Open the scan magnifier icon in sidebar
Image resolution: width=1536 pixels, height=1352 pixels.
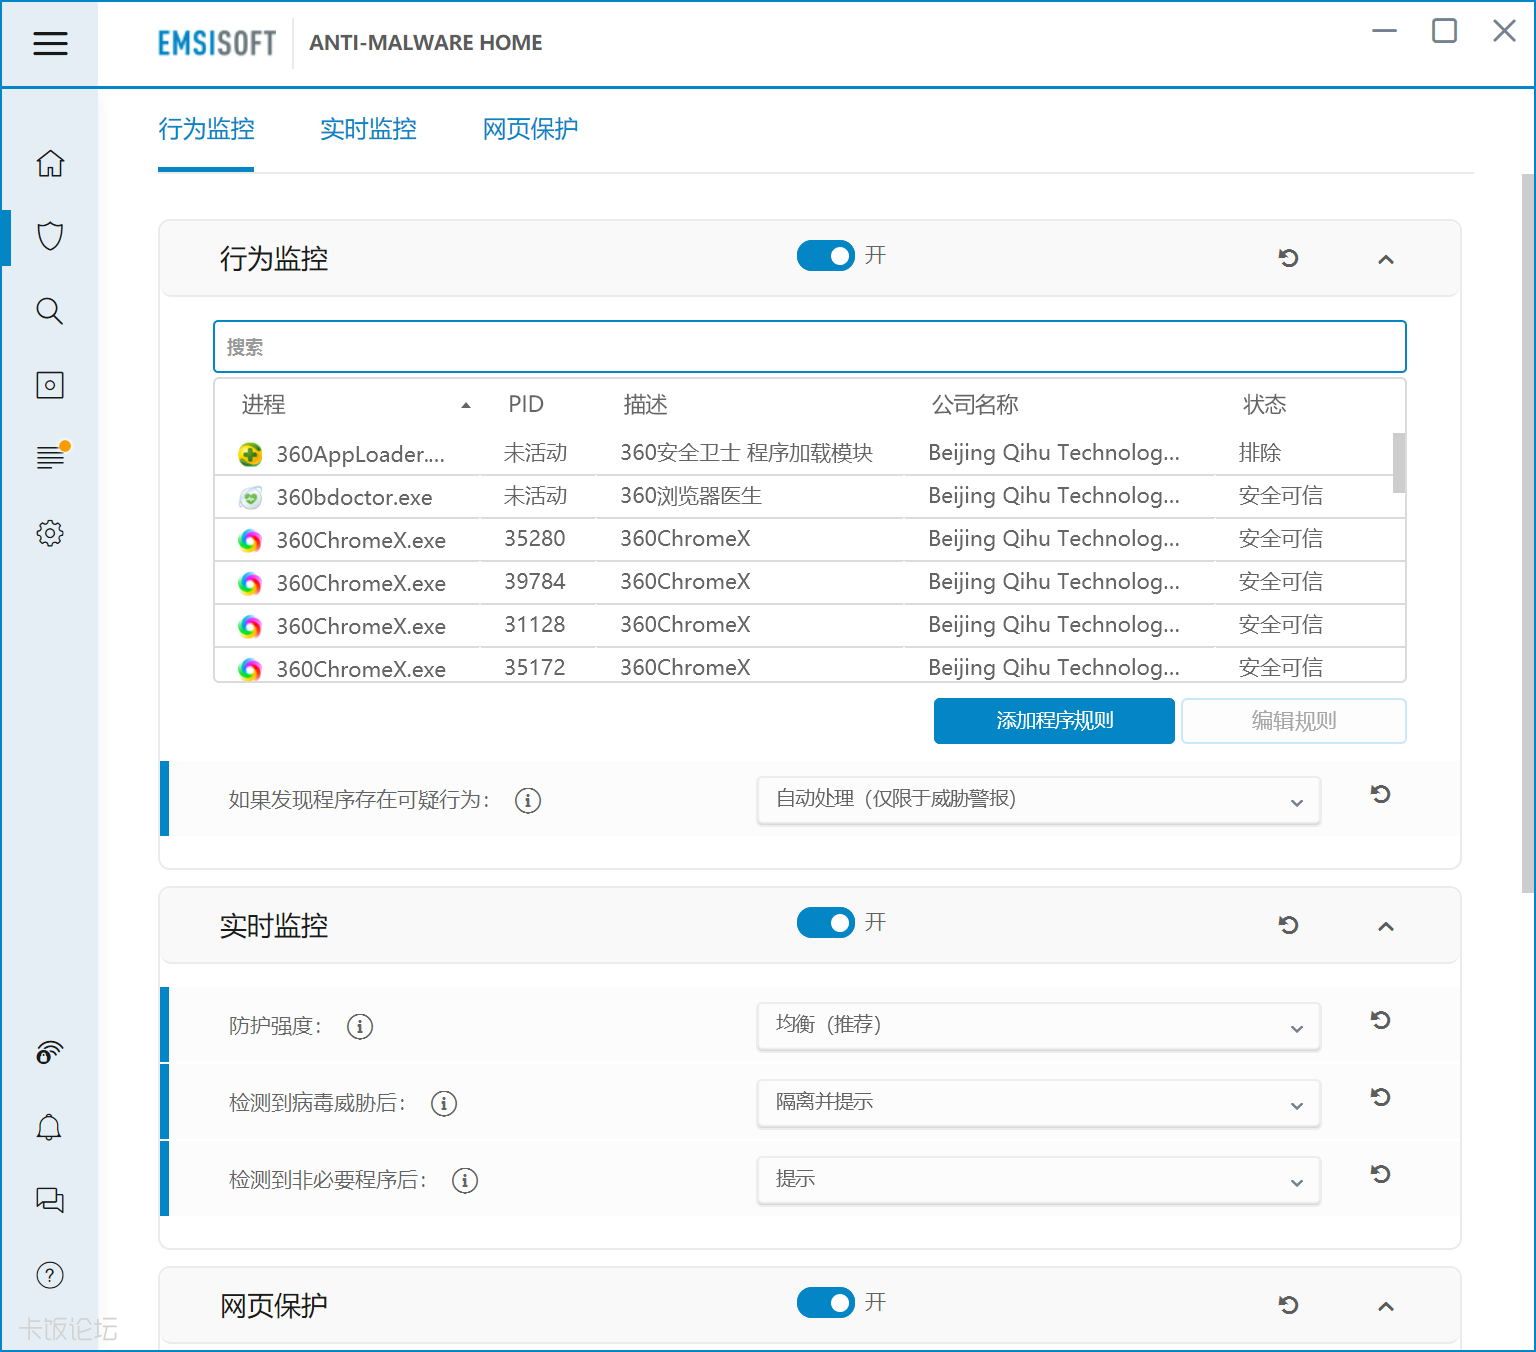pos(50,311)
